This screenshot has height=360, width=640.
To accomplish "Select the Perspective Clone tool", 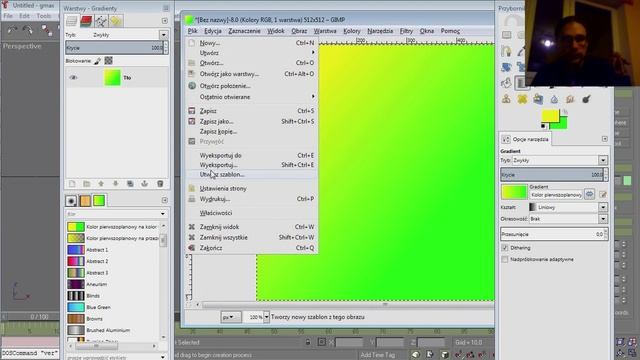I will coord(538,99).
